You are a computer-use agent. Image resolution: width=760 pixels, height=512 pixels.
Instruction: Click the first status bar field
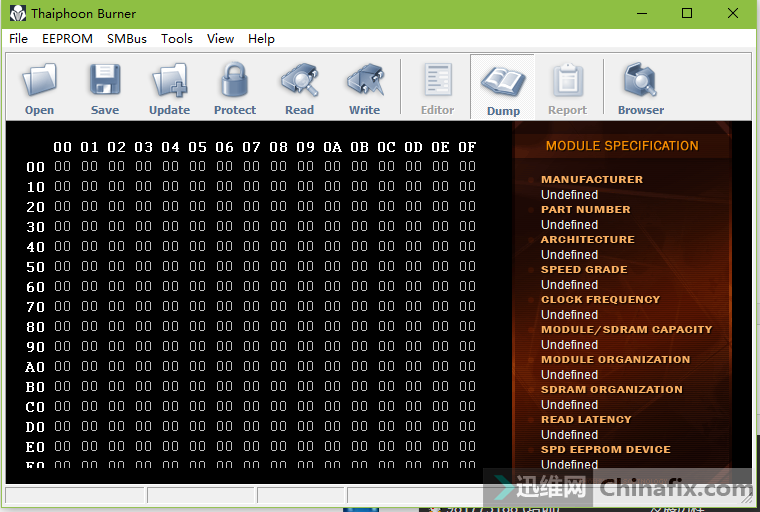coord(75,496)
